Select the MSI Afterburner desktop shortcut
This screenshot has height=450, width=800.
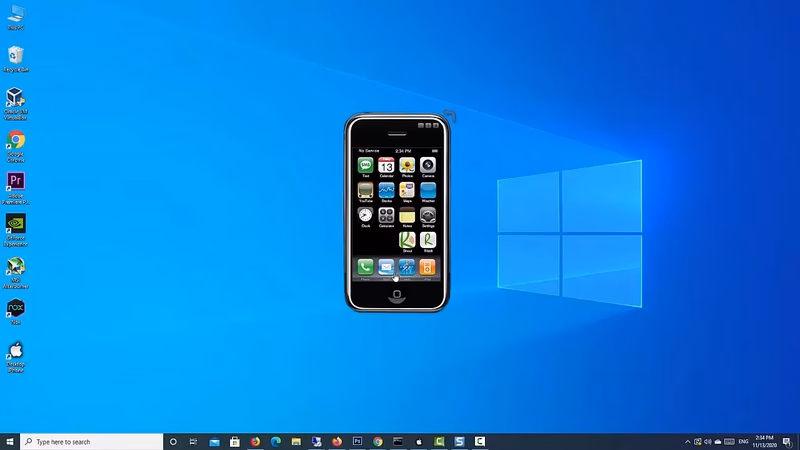coord(16,273)
